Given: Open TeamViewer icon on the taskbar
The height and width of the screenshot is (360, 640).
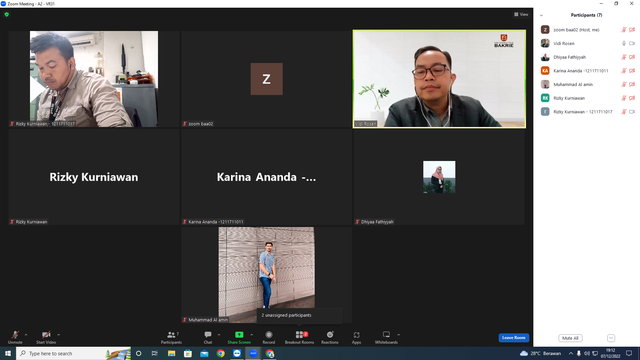Looking at the screenshot, I should [237, 353].
